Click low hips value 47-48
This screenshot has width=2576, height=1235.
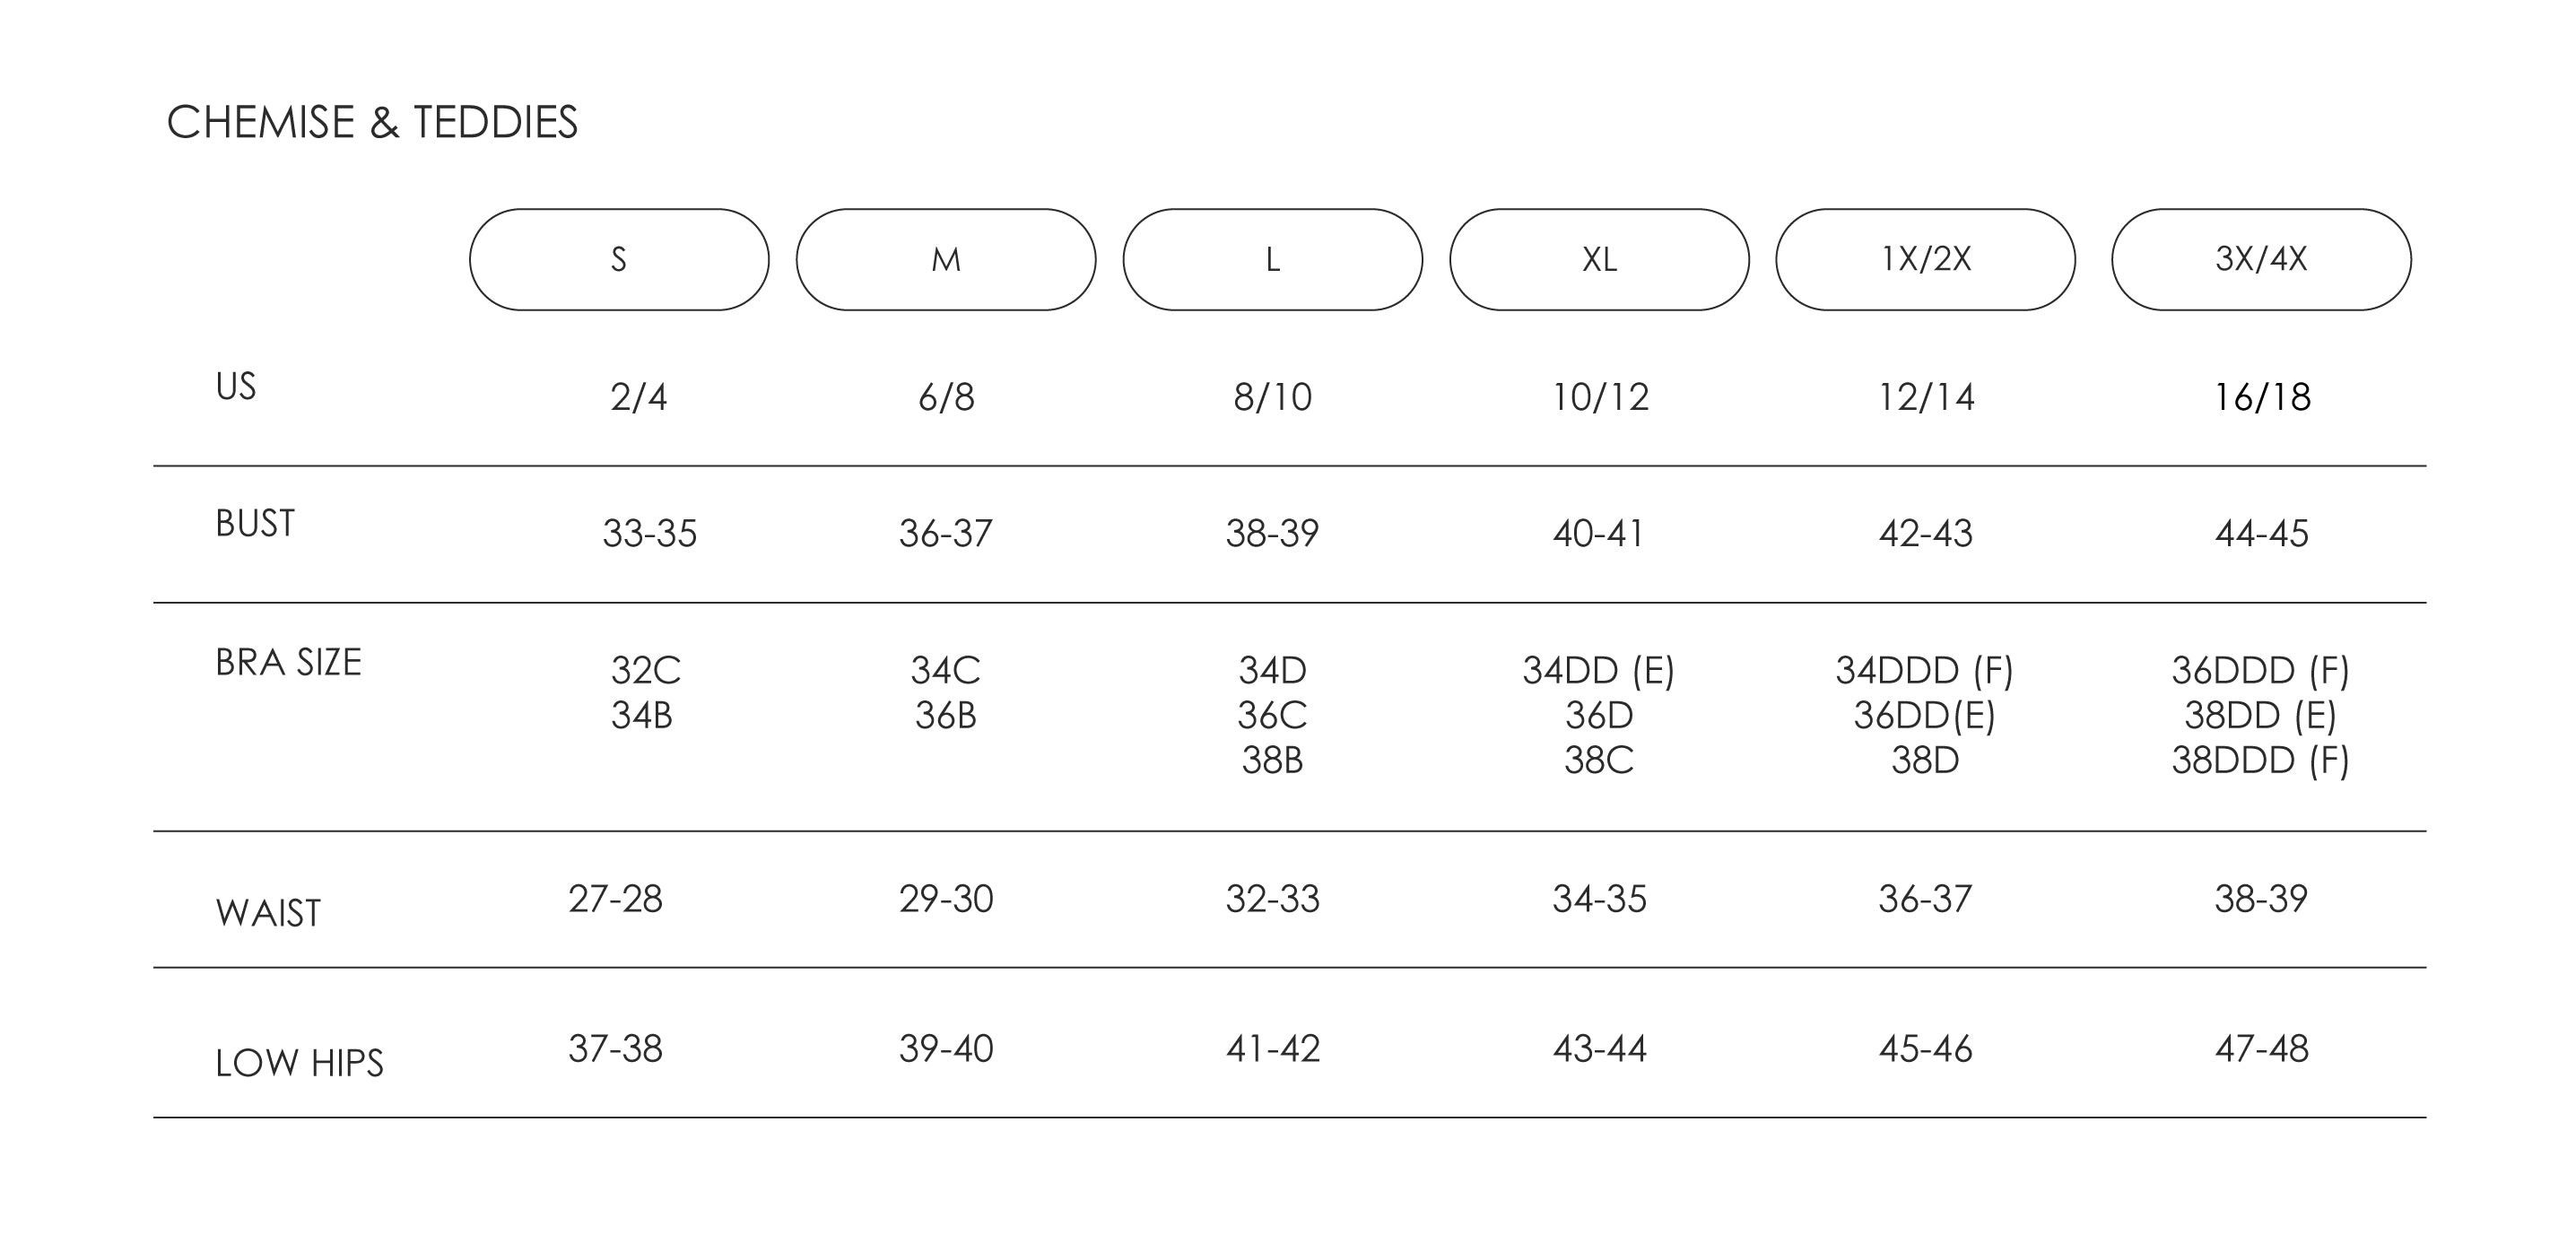coord(2261,1048)
